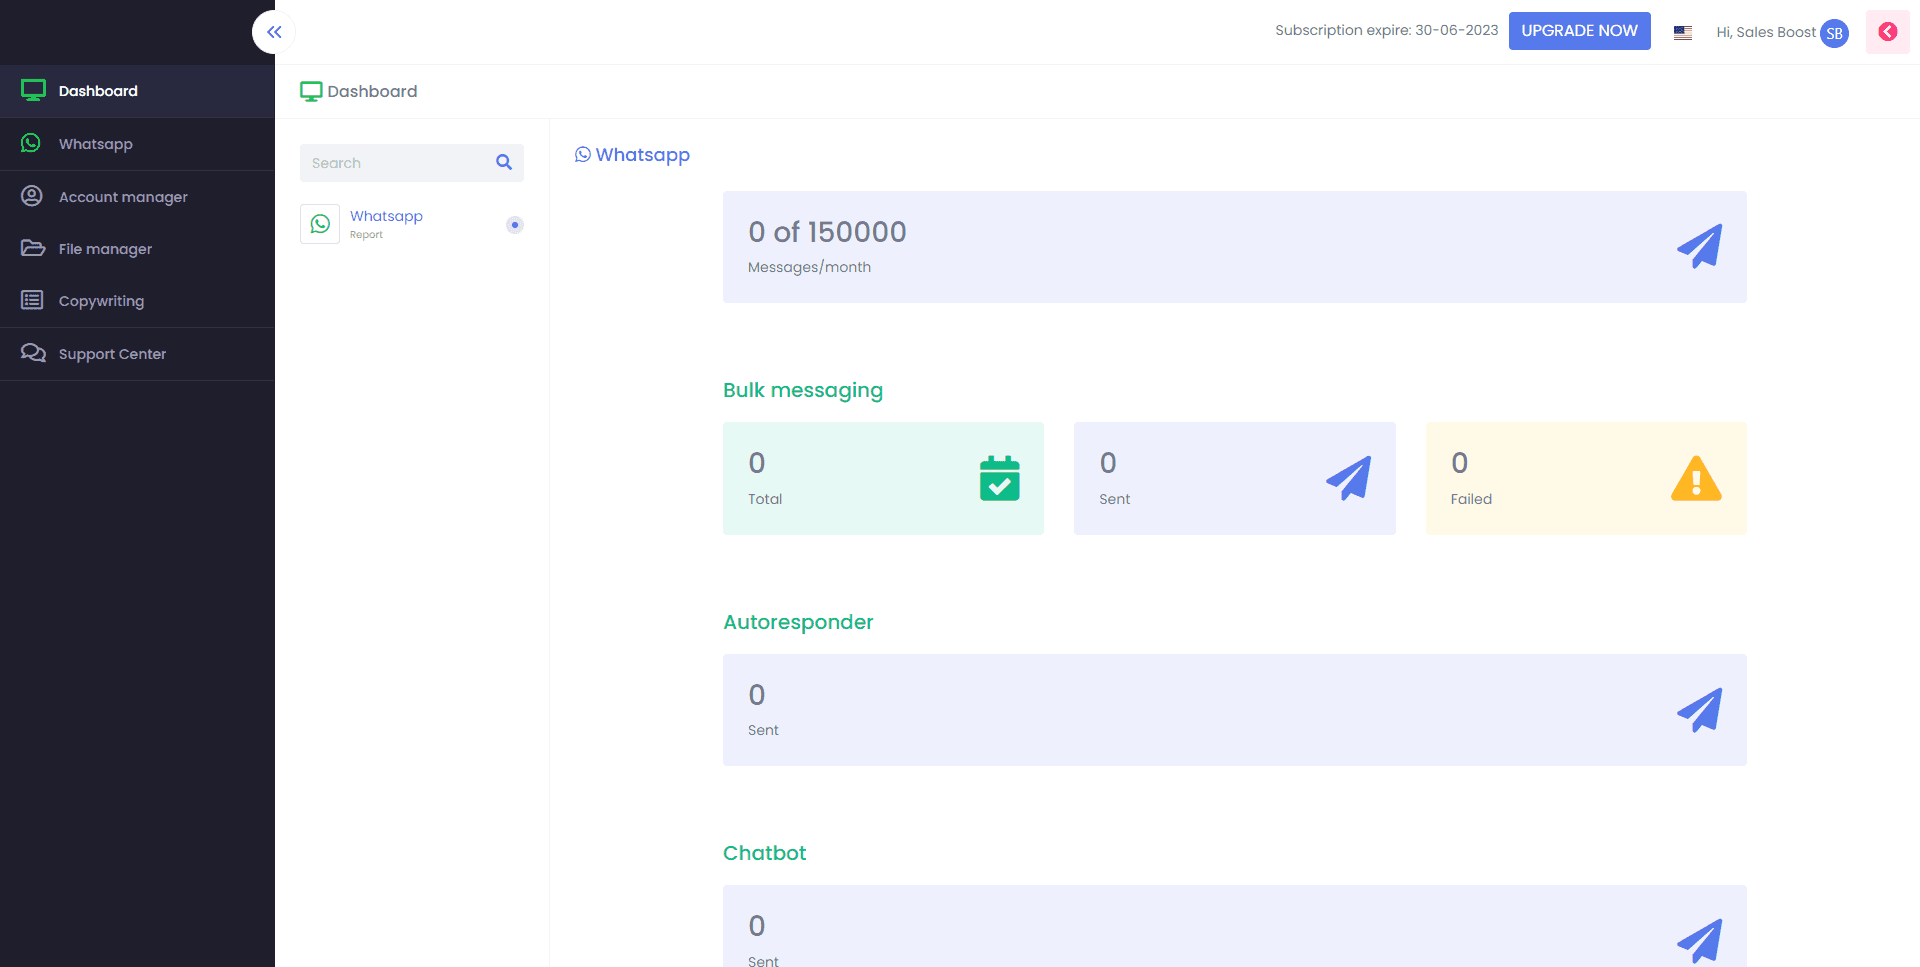
Task: Select Dashboard in the sidebar menu
Action: [98, 91]
